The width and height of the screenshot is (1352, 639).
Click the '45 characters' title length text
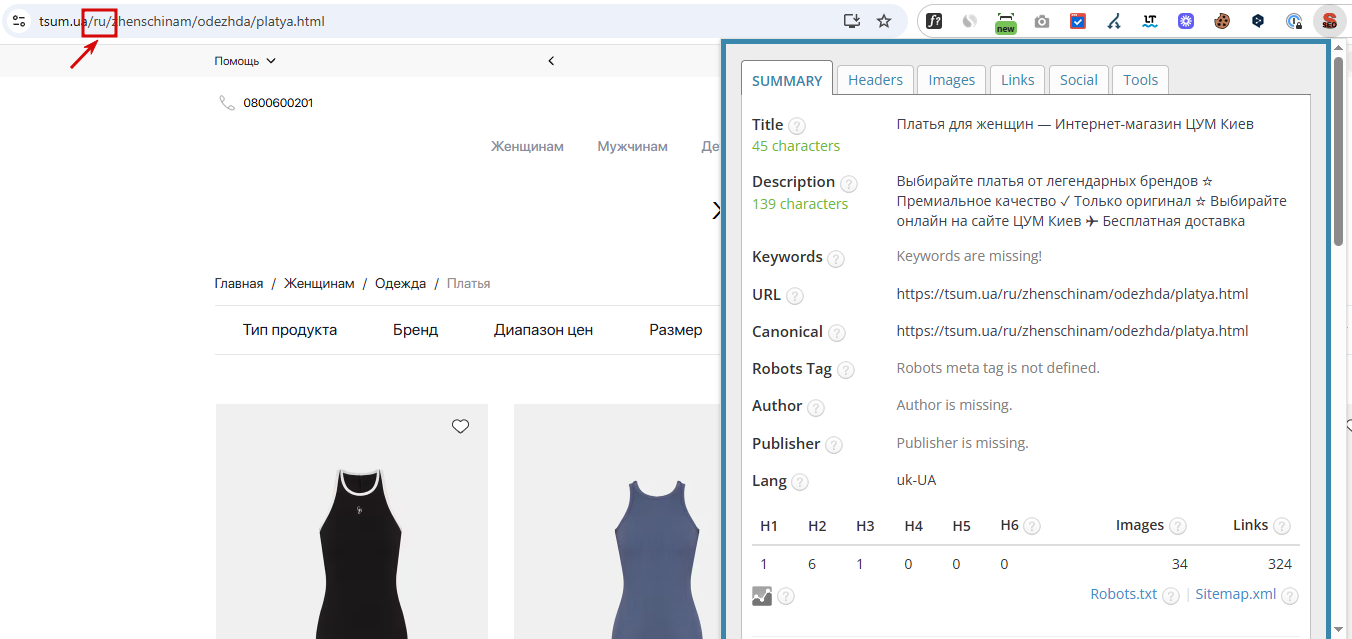pos(796,146)
